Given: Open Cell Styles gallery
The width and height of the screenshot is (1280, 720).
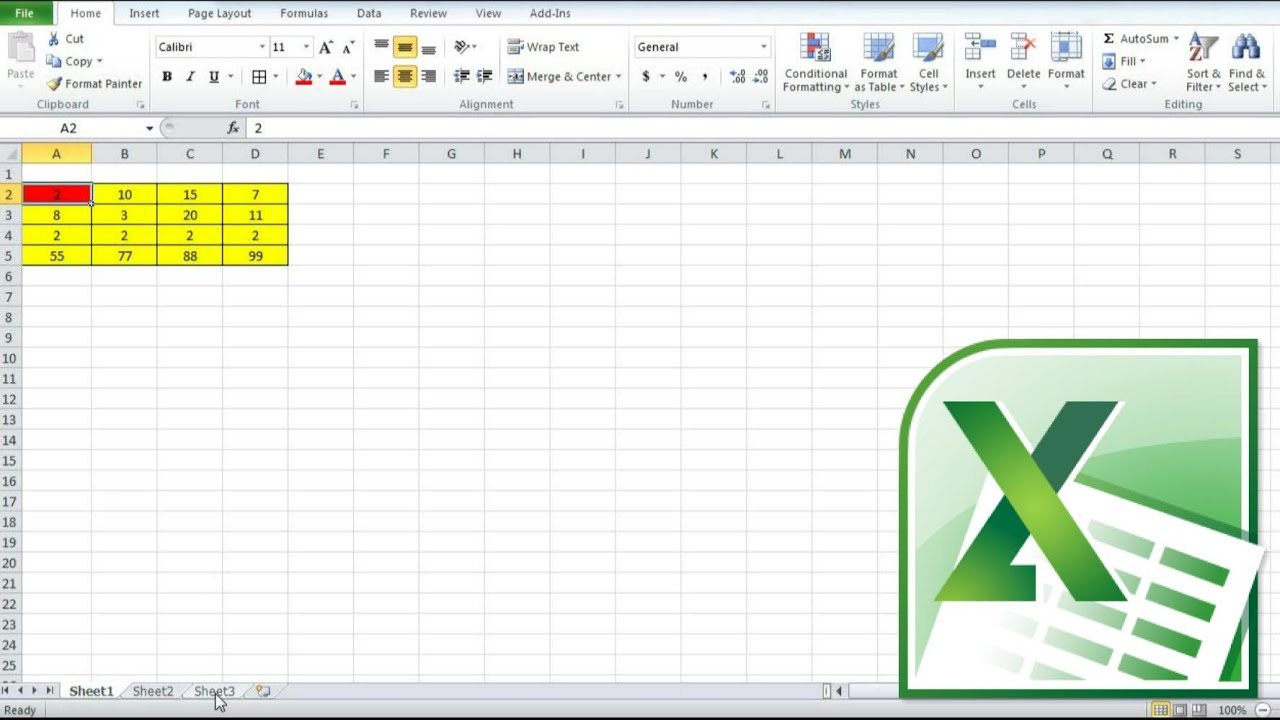Looking at the screenshot, I should point(929,63).
